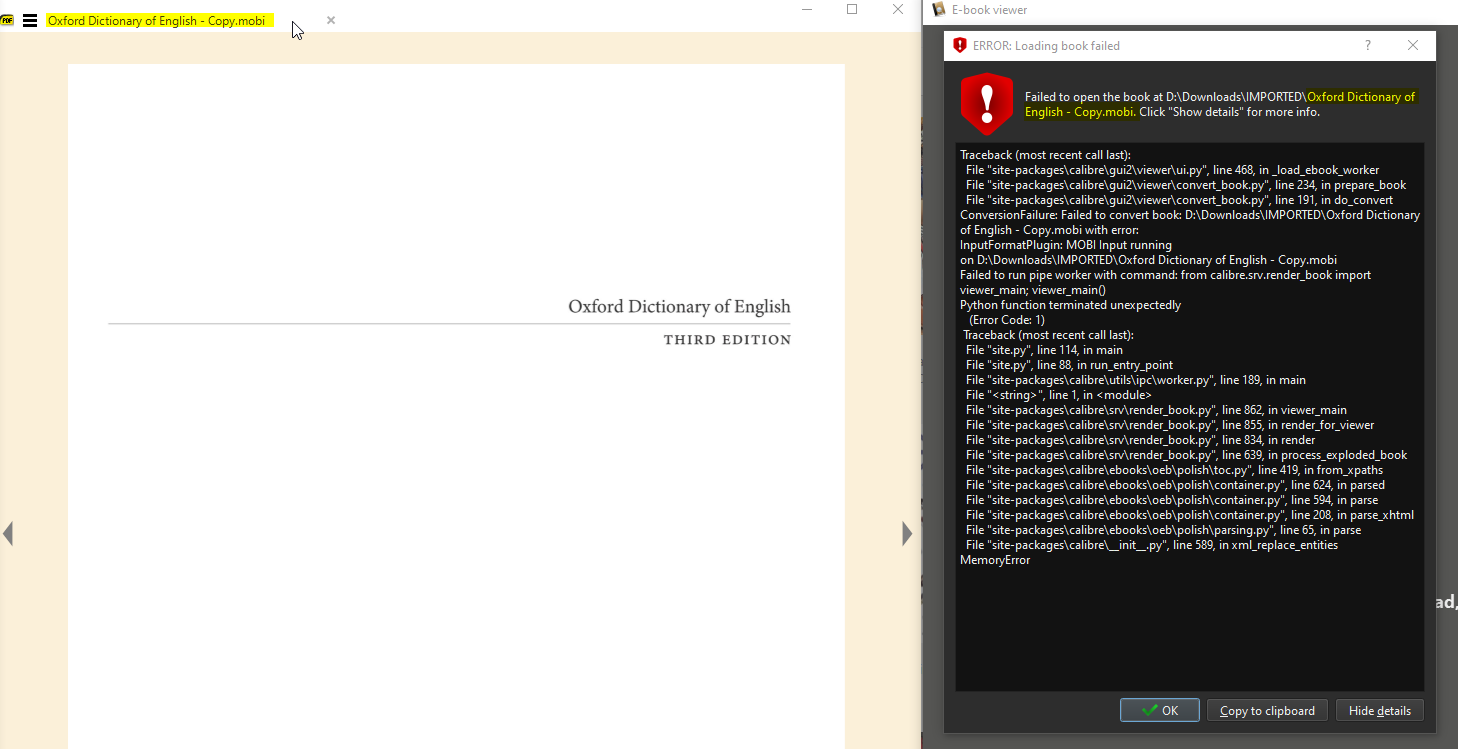Close the reader window
This screenshot has height=749, width=1458.
[x=898, y=9]
